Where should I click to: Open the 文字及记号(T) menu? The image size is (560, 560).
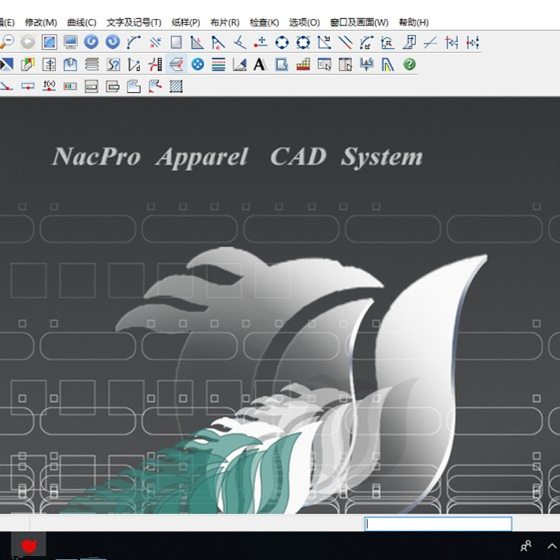pos(134,22)
